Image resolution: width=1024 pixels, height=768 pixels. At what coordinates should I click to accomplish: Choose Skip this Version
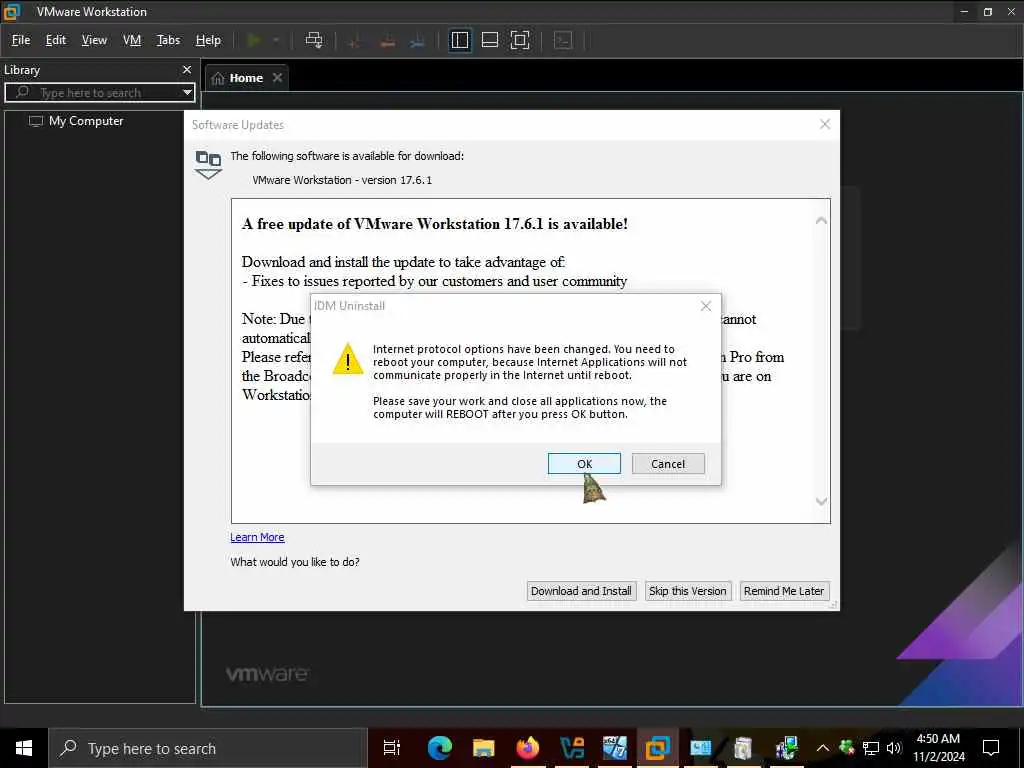click(687, 591)
